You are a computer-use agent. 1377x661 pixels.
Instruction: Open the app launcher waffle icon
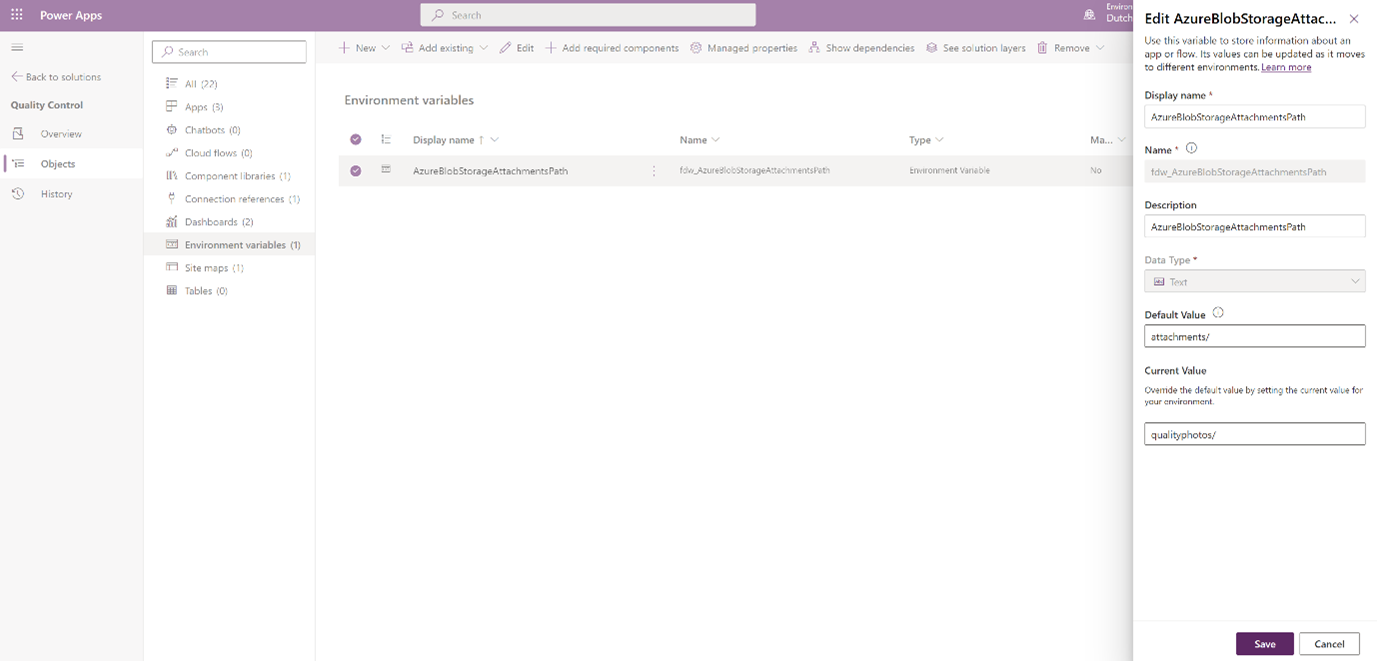17,15
